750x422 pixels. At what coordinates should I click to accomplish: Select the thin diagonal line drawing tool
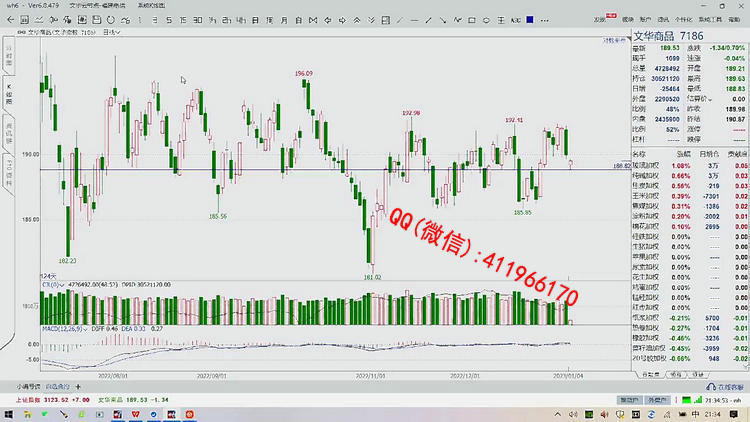click(x=400, y=20)
